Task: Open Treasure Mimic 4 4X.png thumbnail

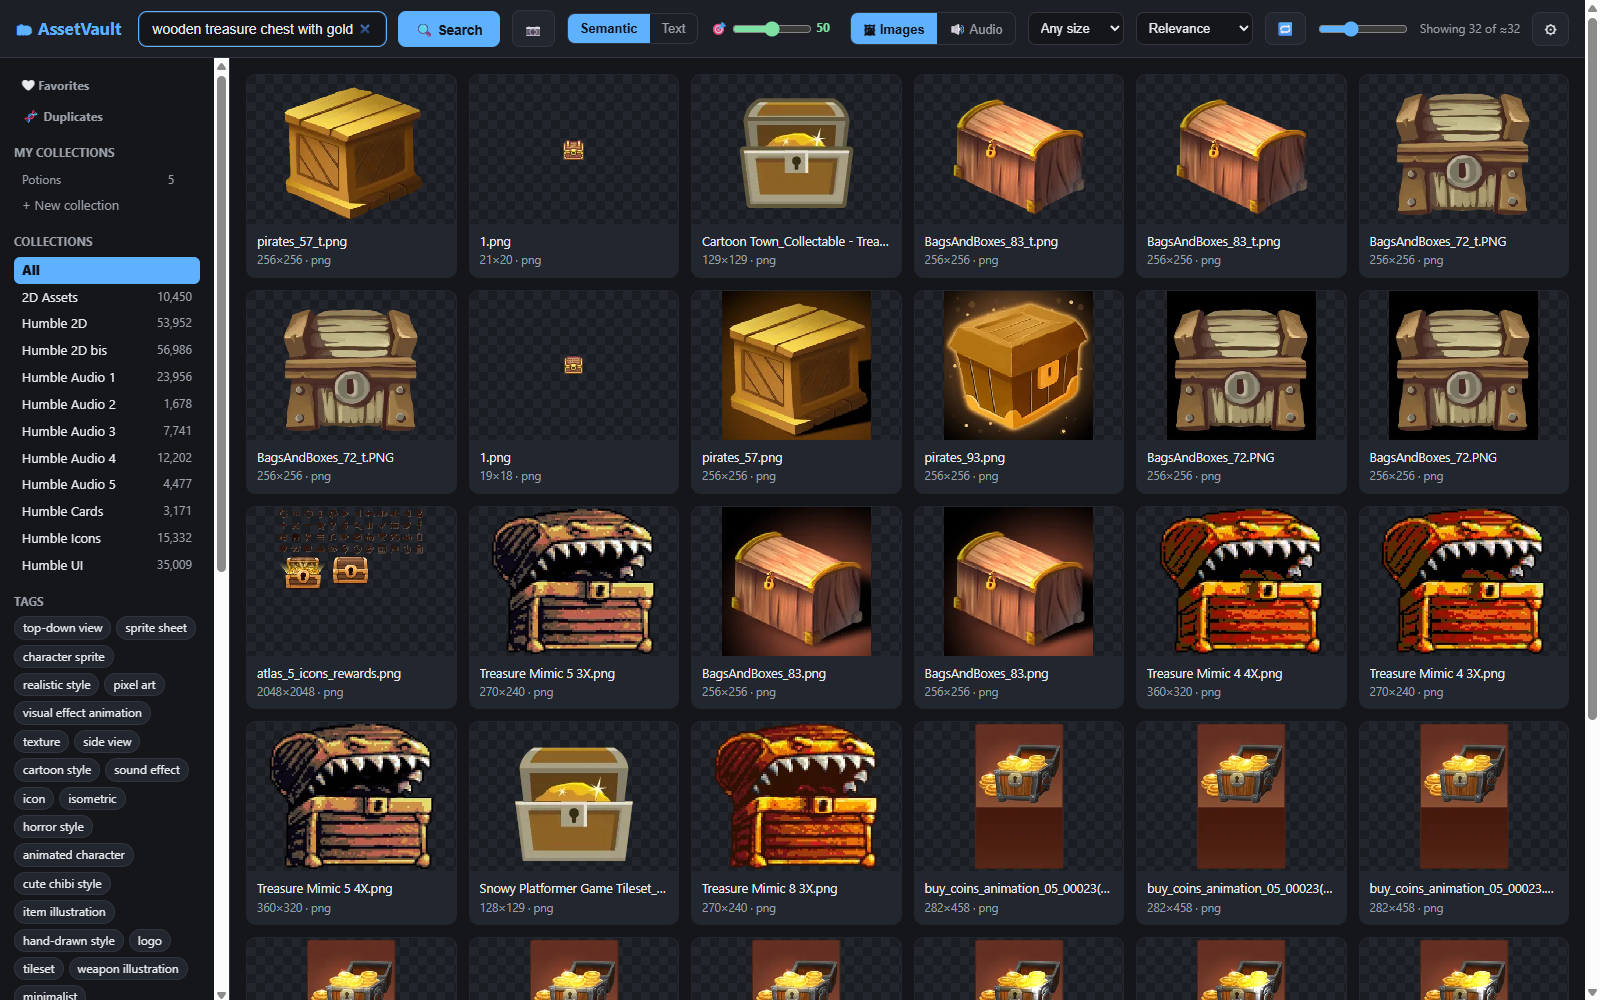Action: [x=1241, y=581]
